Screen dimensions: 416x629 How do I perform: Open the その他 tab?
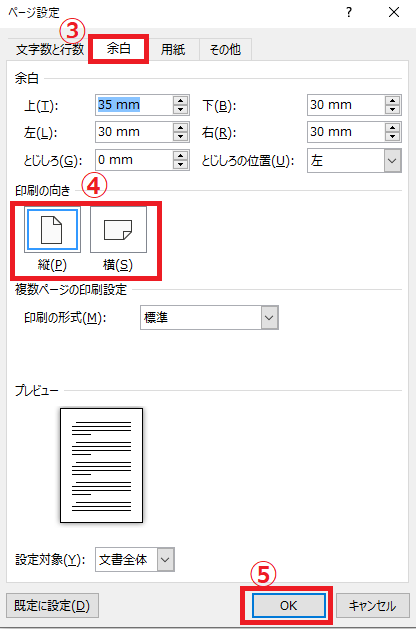coord(225,49)
